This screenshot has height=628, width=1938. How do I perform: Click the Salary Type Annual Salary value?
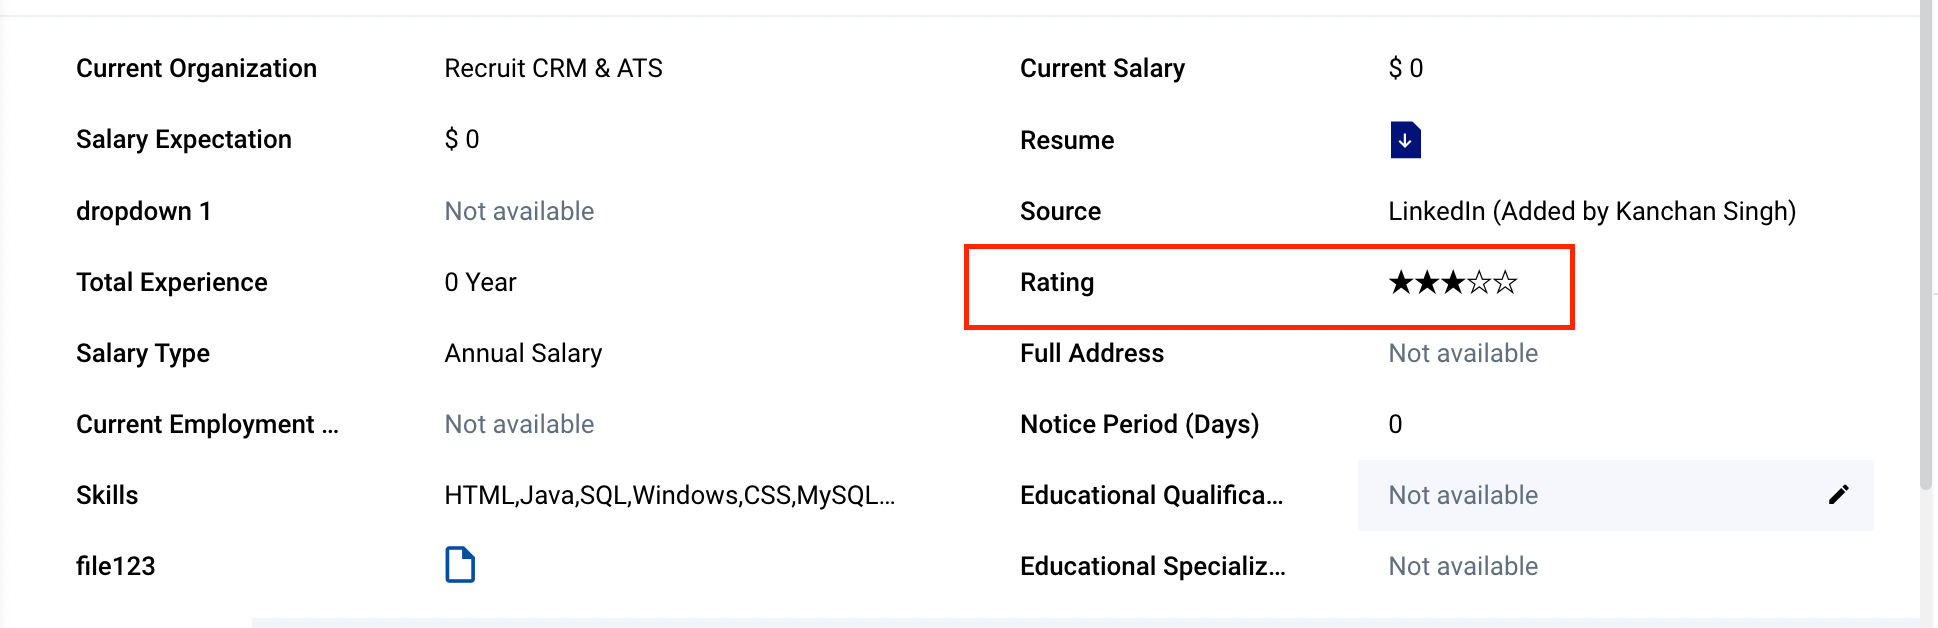point(523,353)
